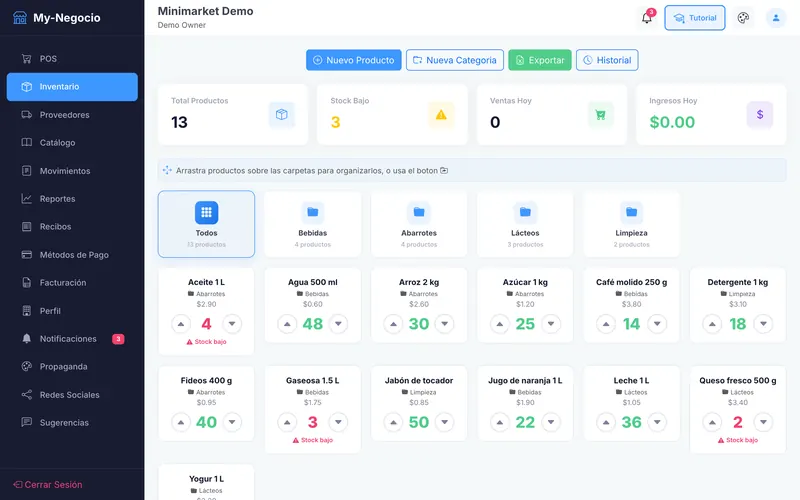Click the My-Negocio store logo
800x500 pixels.
(x=20, y=17)
